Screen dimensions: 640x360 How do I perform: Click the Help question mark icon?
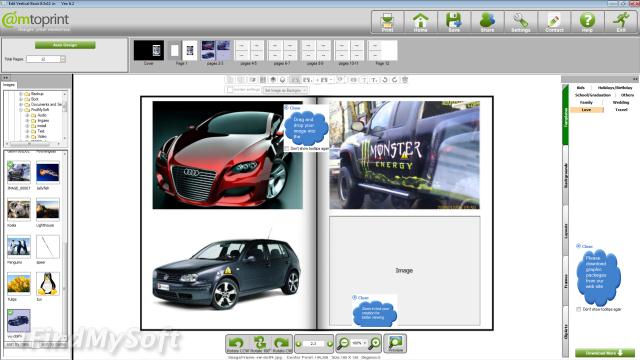click(587, 22)
